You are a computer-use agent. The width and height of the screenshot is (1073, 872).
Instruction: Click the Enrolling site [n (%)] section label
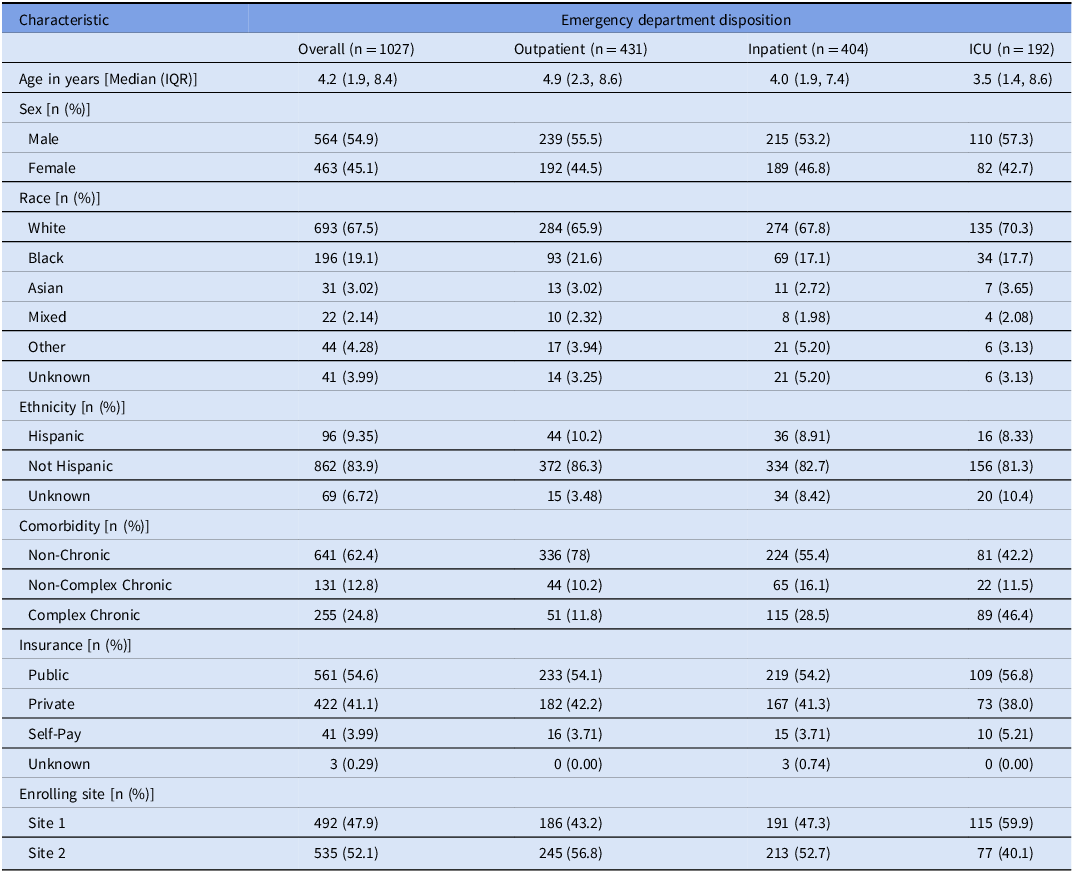click(87, 794)
